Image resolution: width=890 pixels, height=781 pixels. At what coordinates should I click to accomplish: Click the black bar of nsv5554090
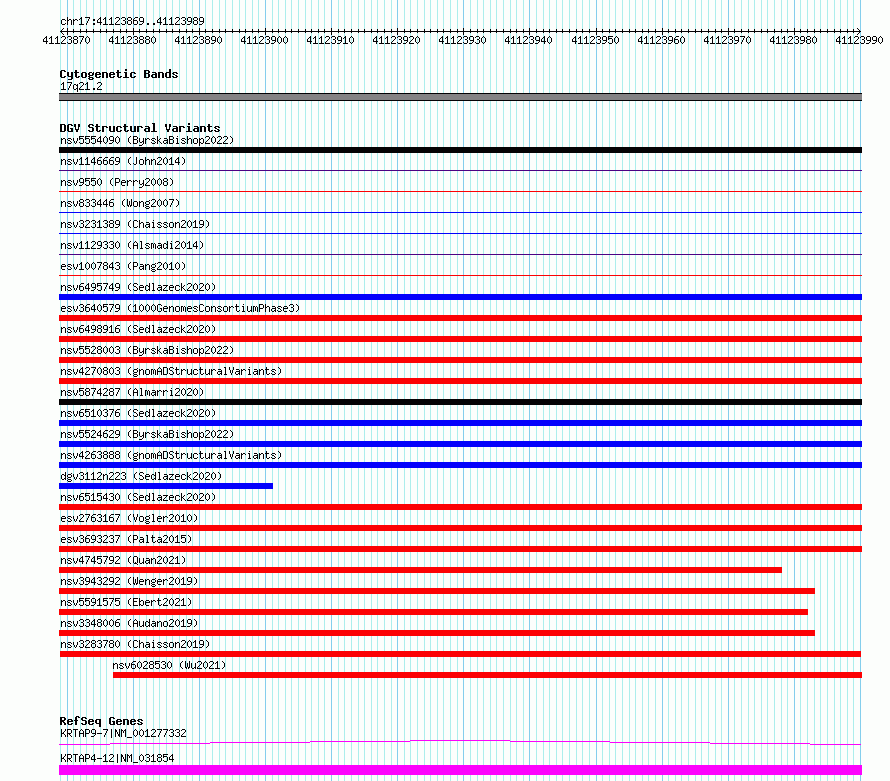click(x=460, y=150)
